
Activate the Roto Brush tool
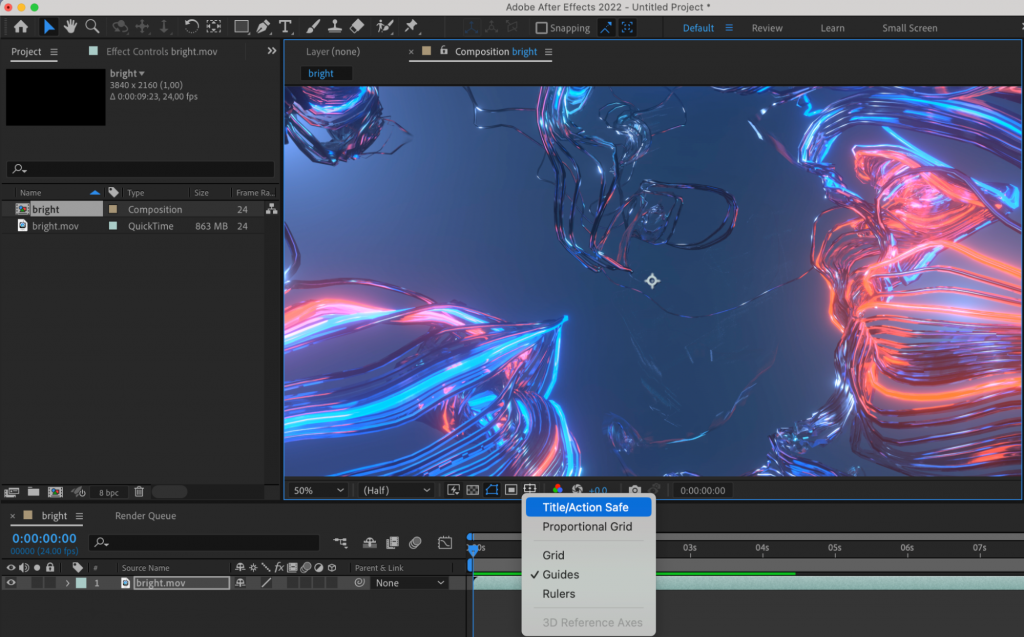[385, 27]
